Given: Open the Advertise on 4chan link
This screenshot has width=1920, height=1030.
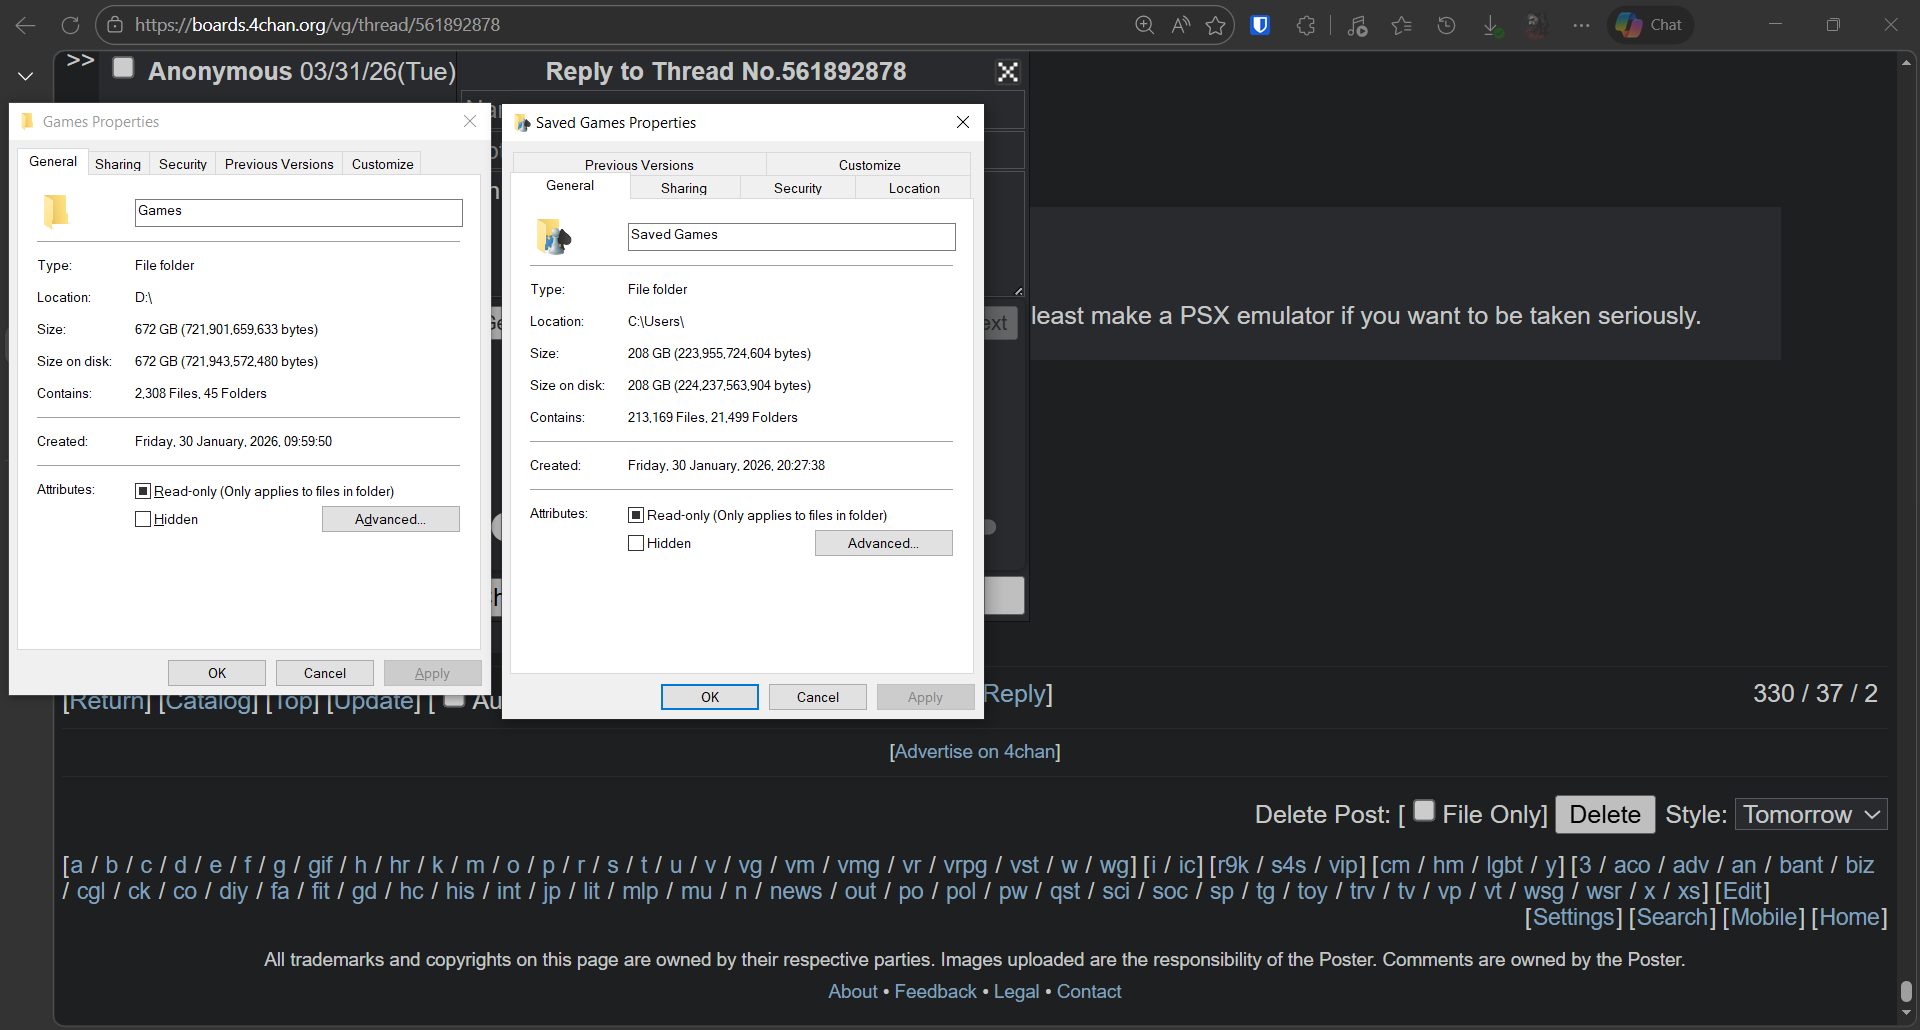Looking at the screenshot, I should pyautogui.click(x=975, y=752).
